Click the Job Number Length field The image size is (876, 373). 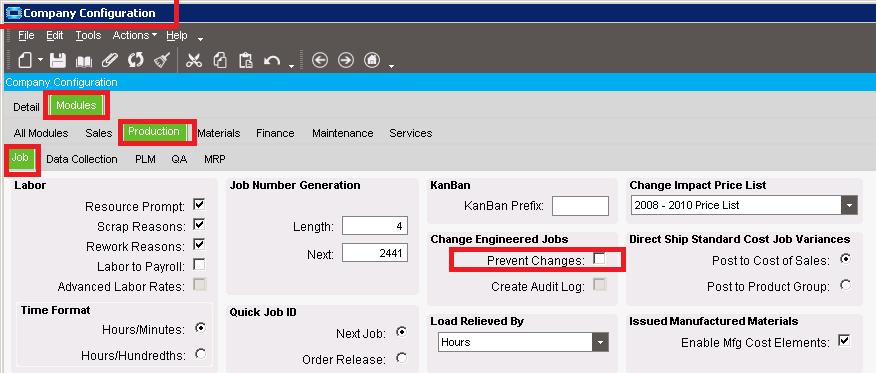(x=375, y=226)
